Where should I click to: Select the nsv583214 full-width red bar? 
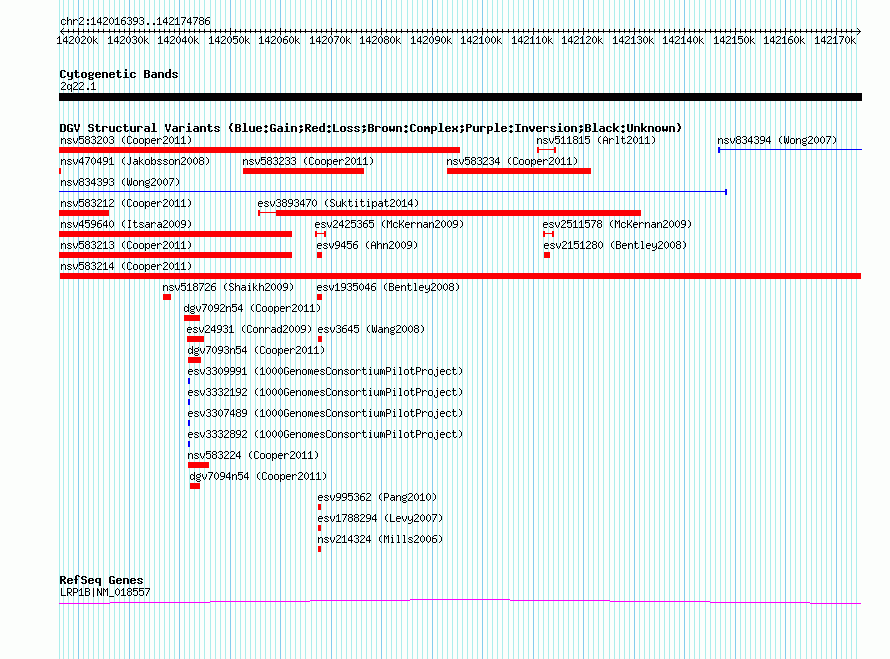click(x=460, y=276)
